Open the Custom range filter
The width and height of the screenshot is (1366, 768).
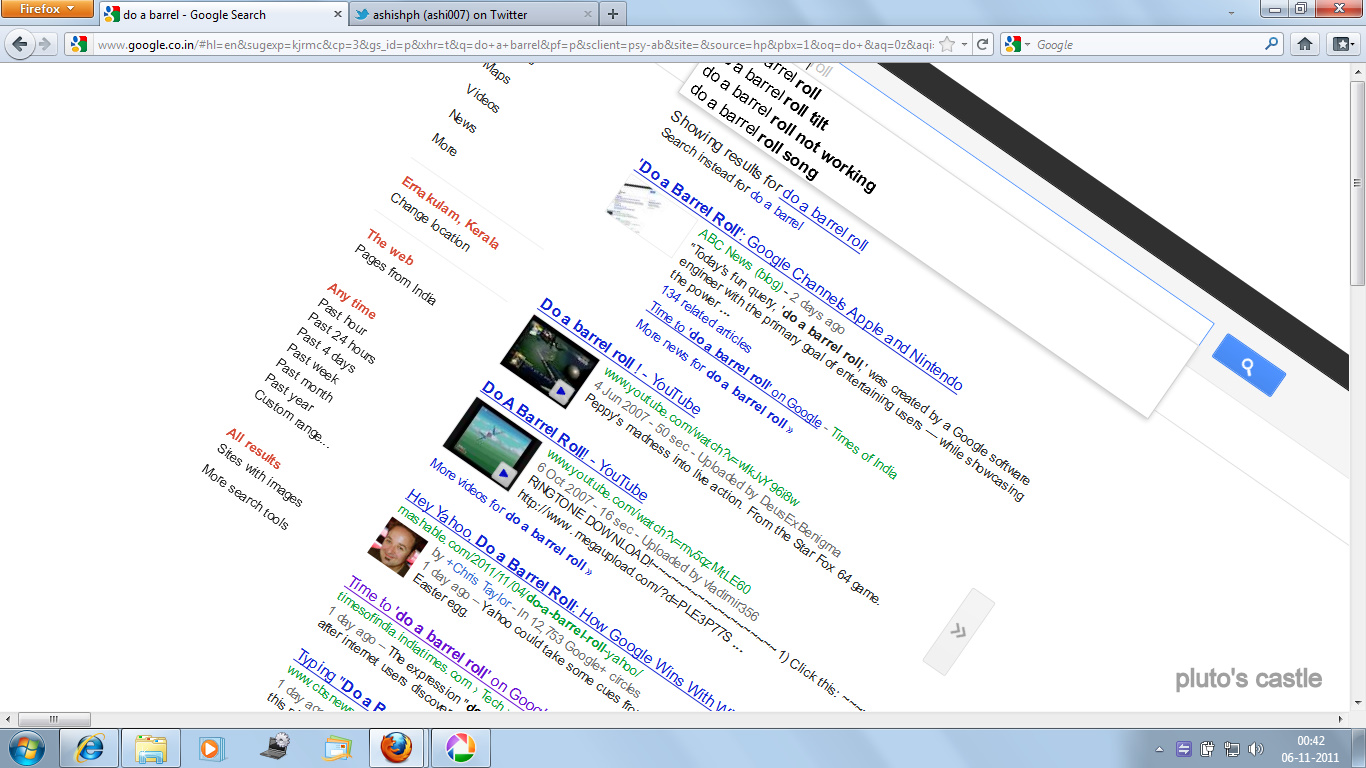291,419
